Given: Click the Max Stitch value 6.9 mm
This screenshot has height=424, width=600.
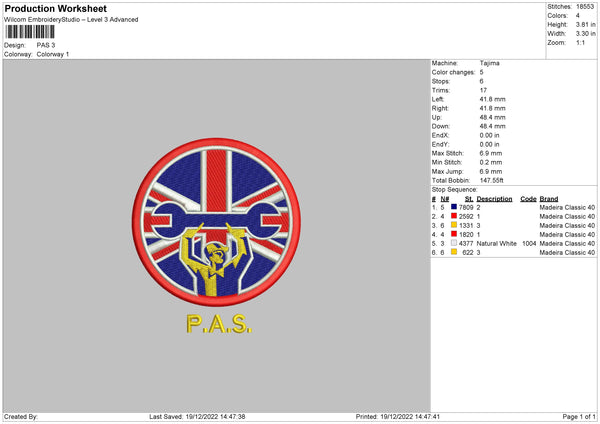Looking at the screenshot, I should click(491, 153).
